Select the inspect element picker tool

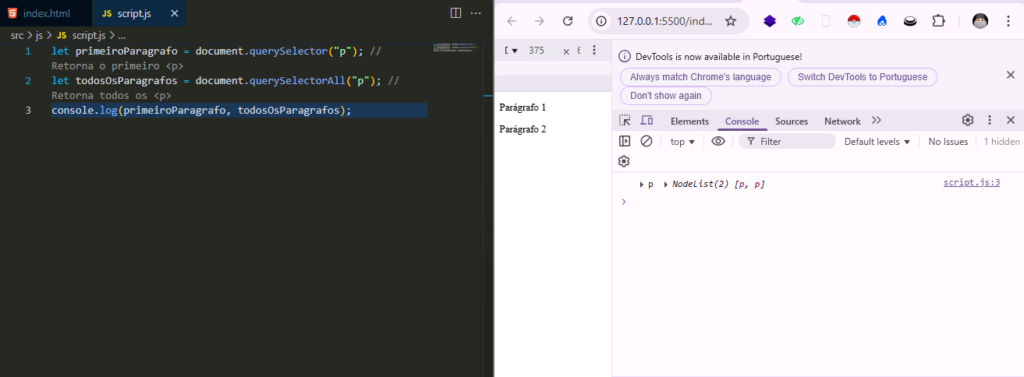click(x=625, y=120)
